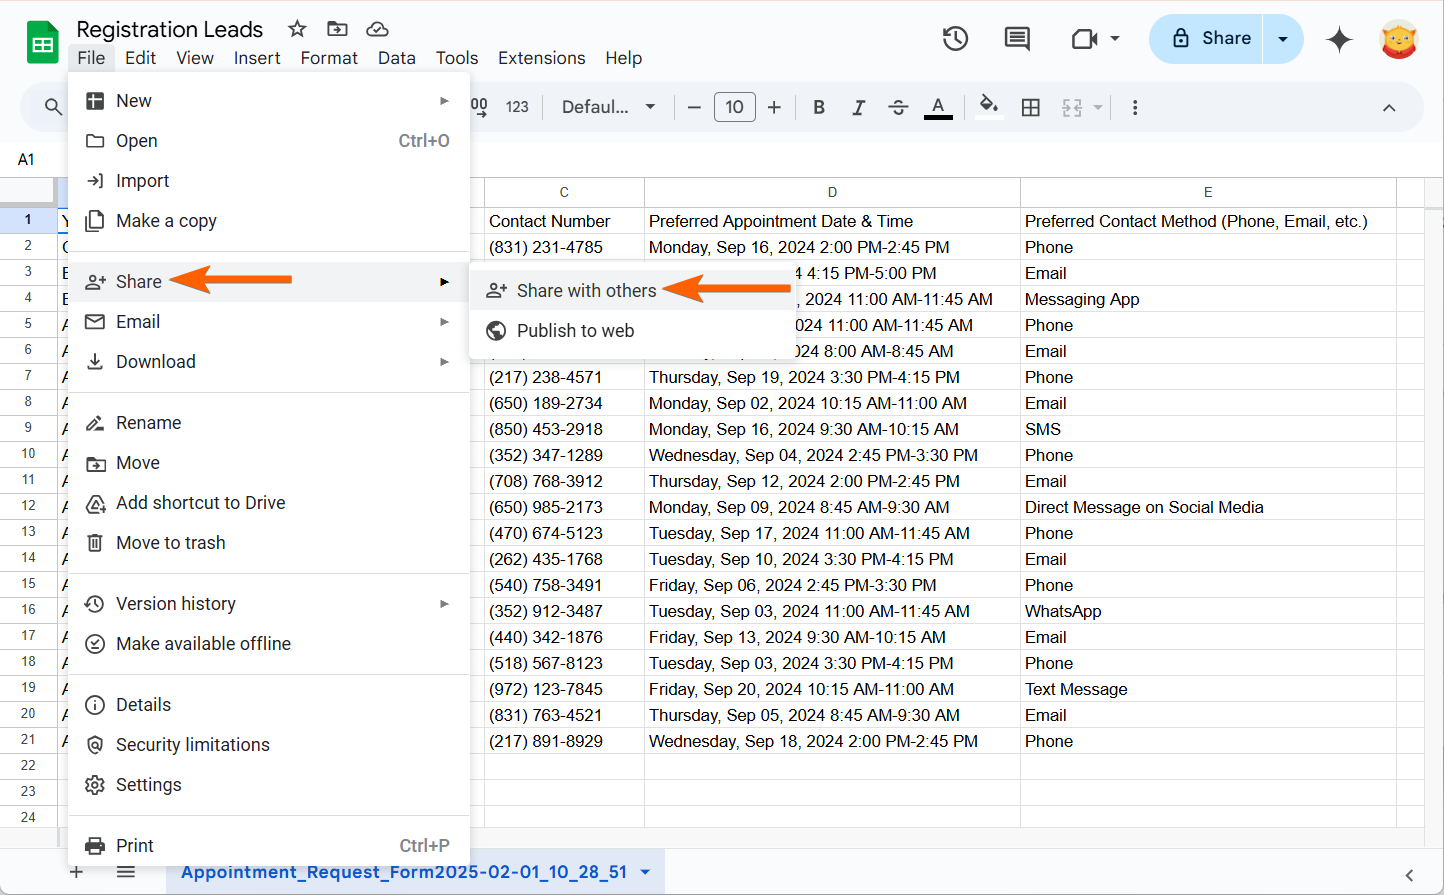Click the blue Share button
Image resolution: width=1444 pixels, height=895 pixels.
1210,39
